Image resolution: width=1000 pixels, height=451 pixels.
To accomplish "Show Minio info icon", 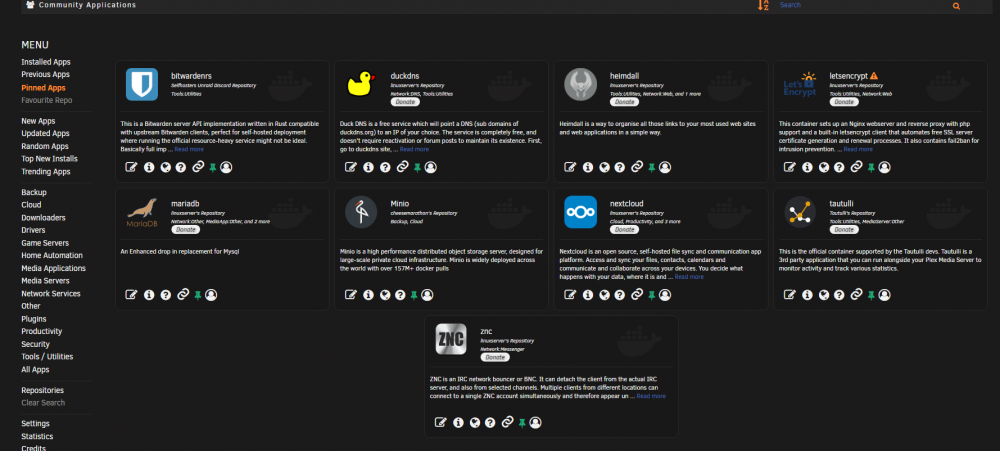I will [369, 295].
